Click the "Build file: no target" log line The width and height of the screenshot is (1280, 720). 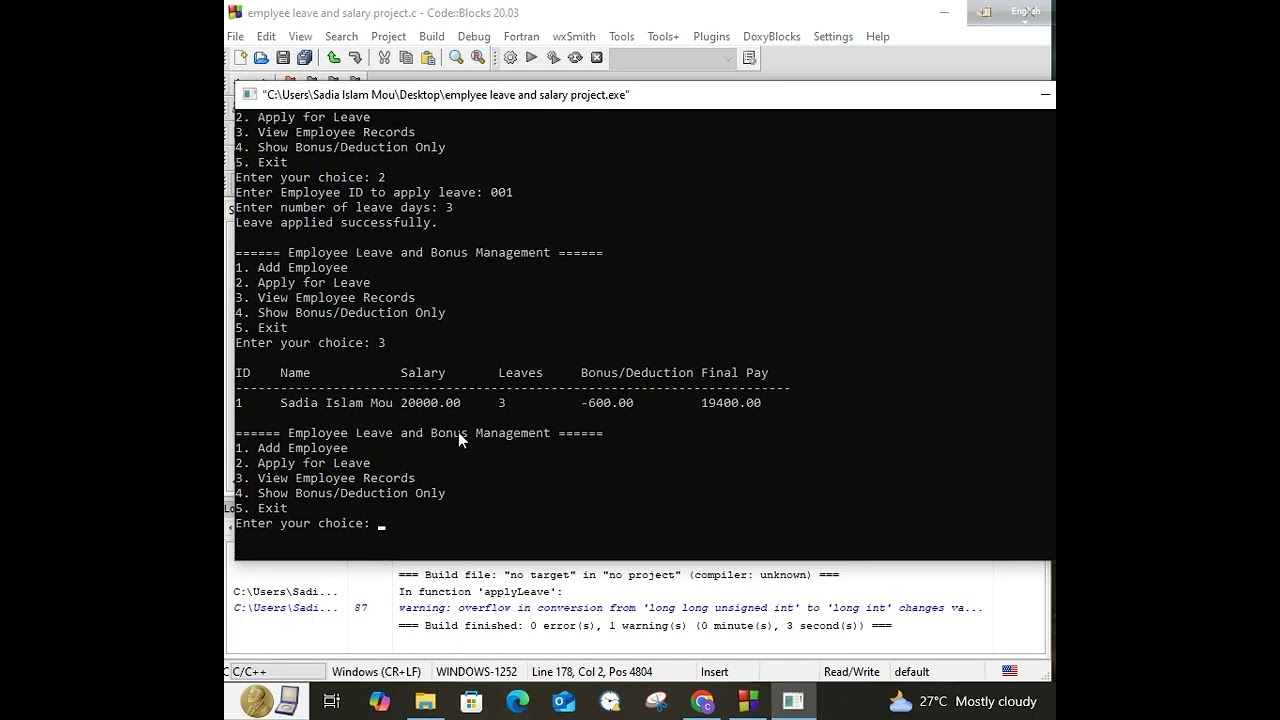618,575
